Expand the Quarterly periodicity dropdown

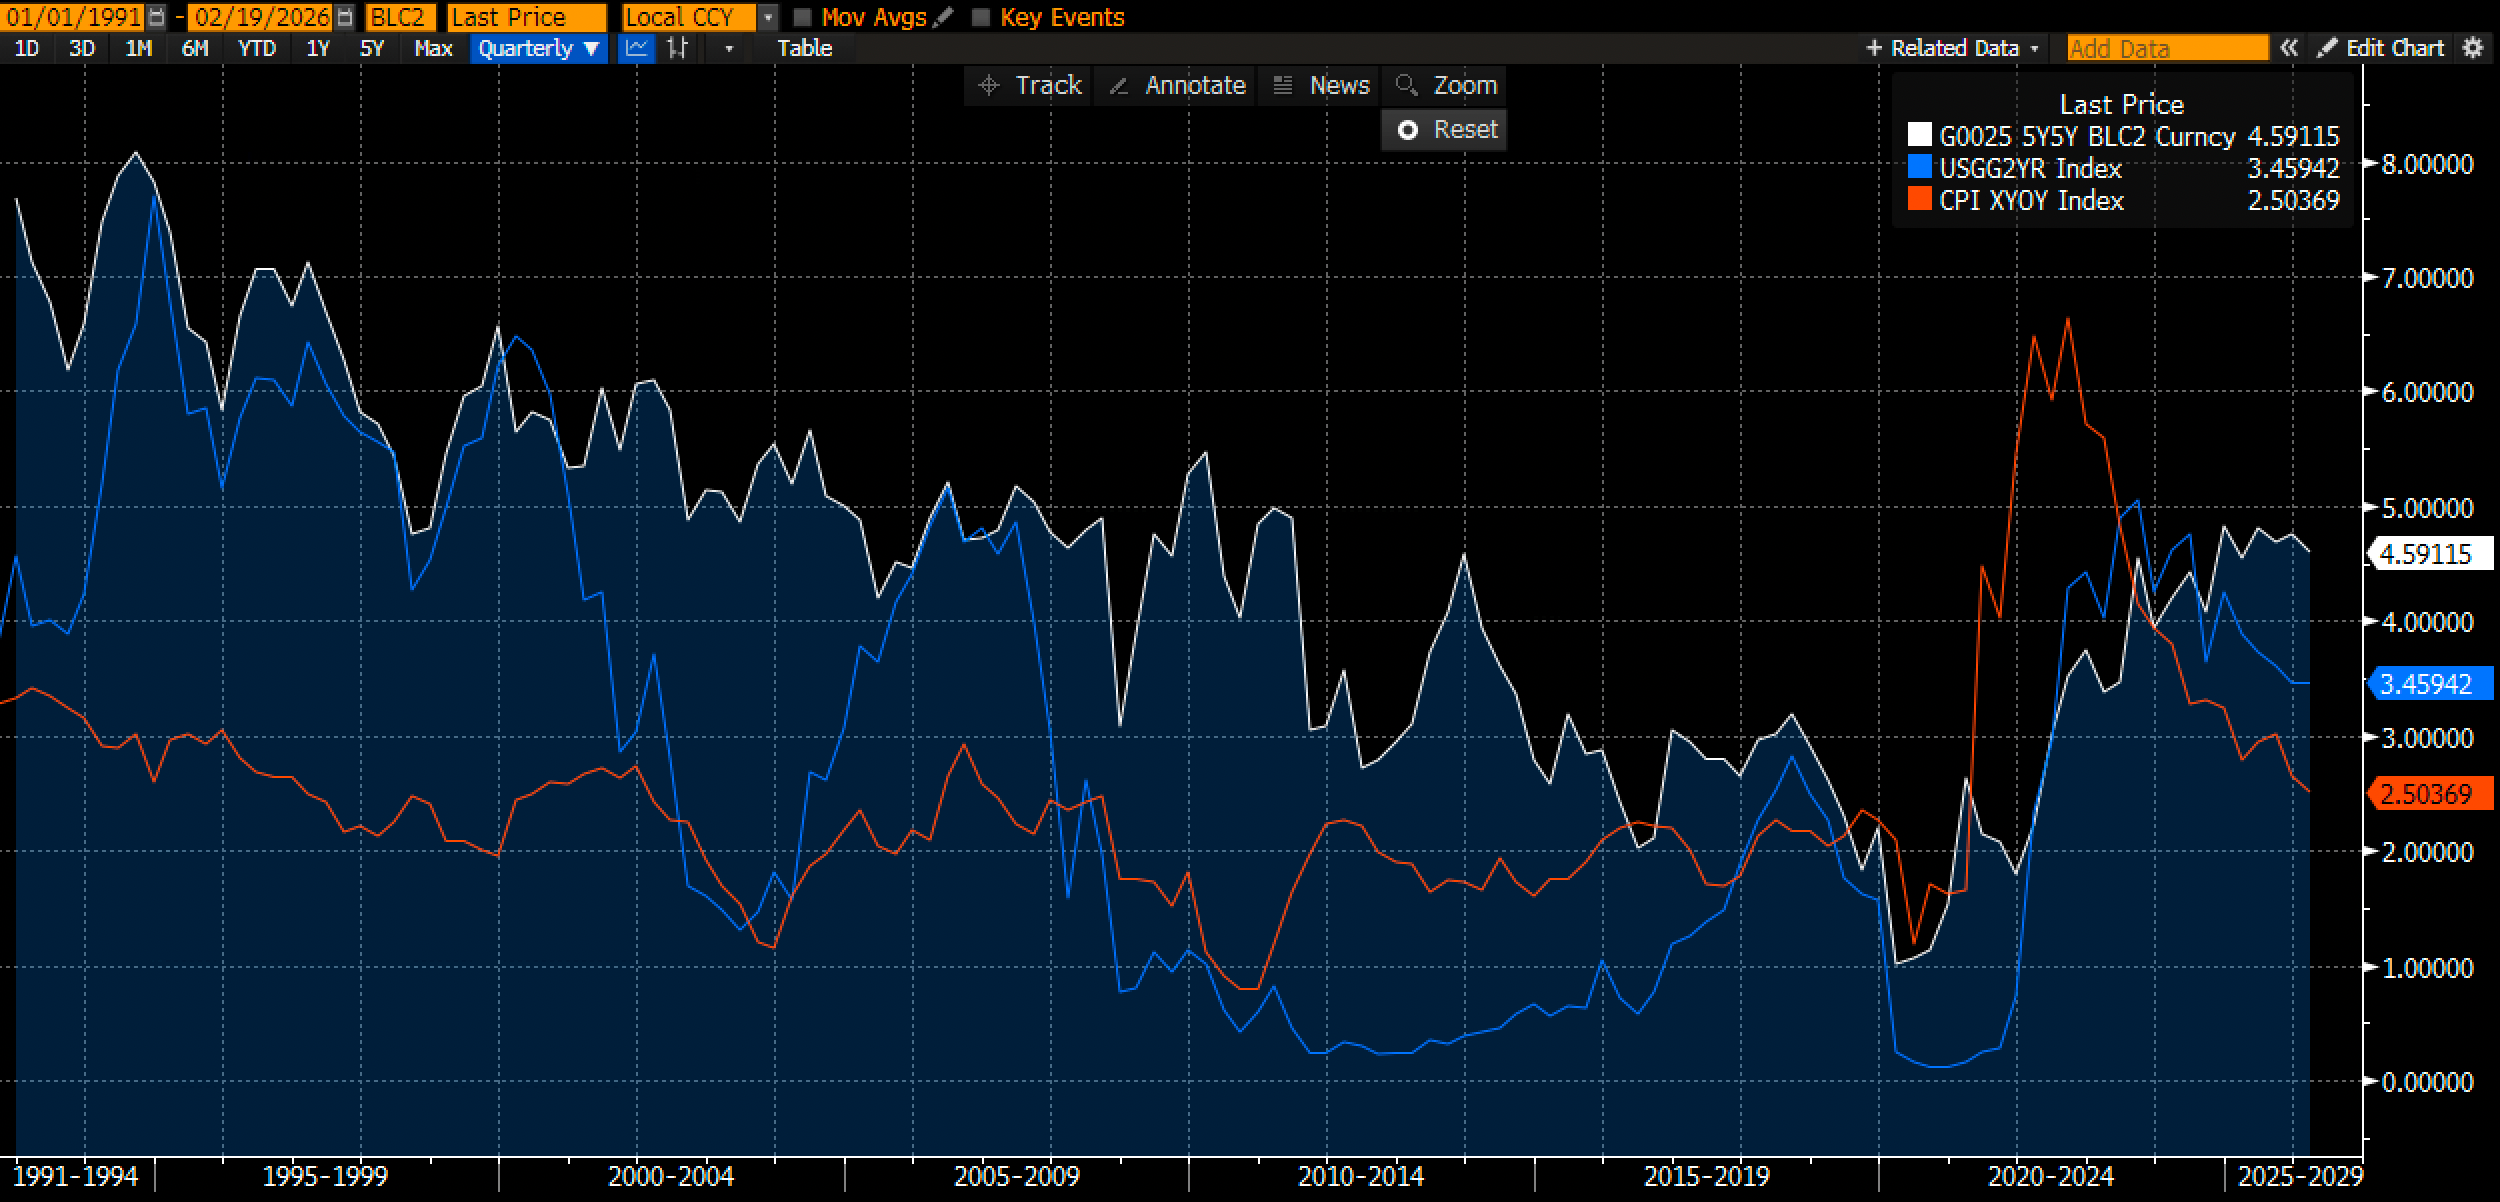(x=538, y=48)
